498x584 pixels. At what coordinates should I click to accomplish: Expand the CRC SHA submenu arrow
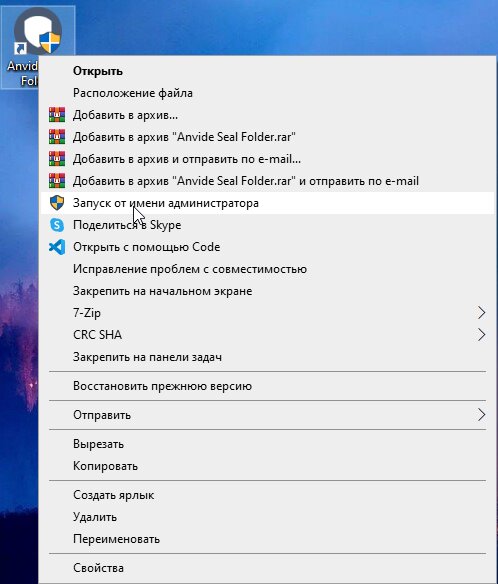click(x=481, y=335)
